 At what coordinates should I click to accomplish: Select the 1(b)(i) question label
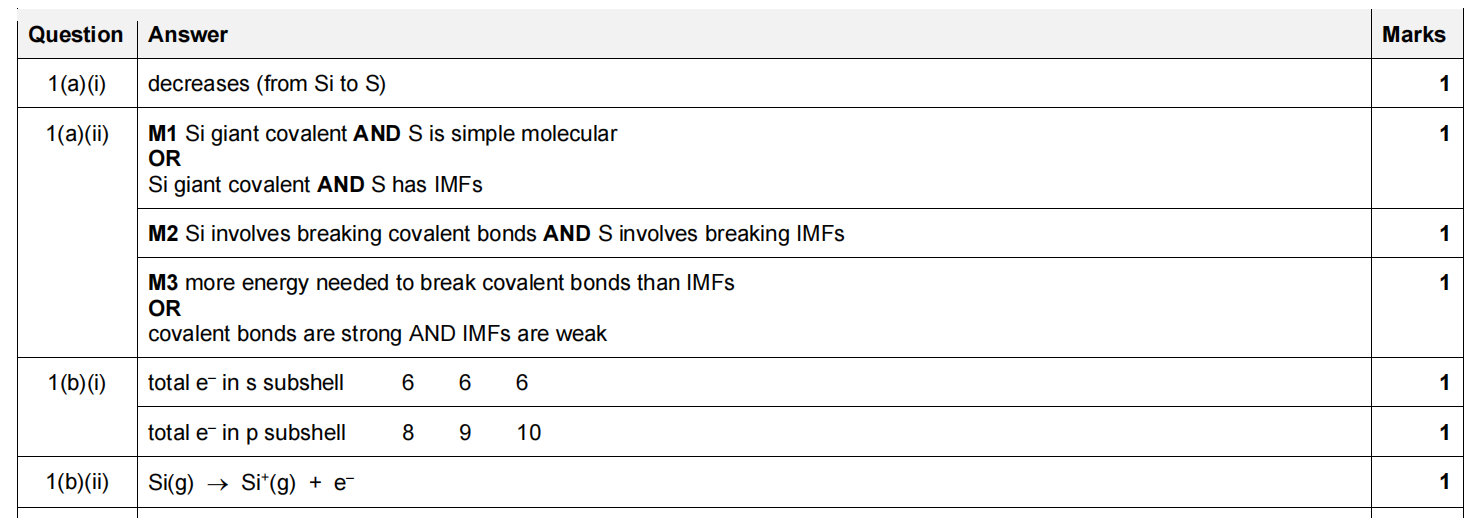pyautogui.click(x=77, y=383)
